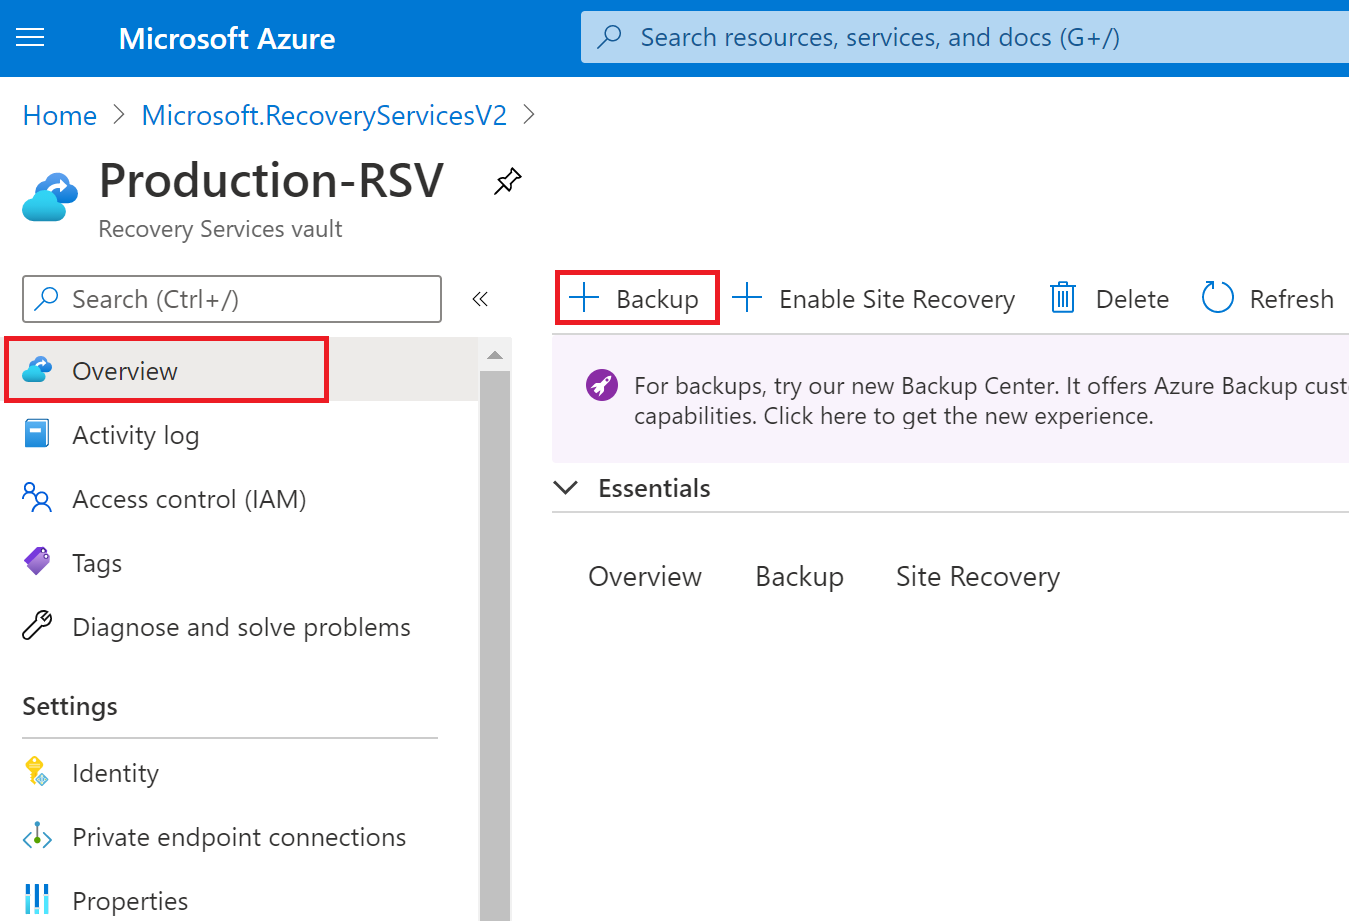Open the Tags page icon

[37, 562]
